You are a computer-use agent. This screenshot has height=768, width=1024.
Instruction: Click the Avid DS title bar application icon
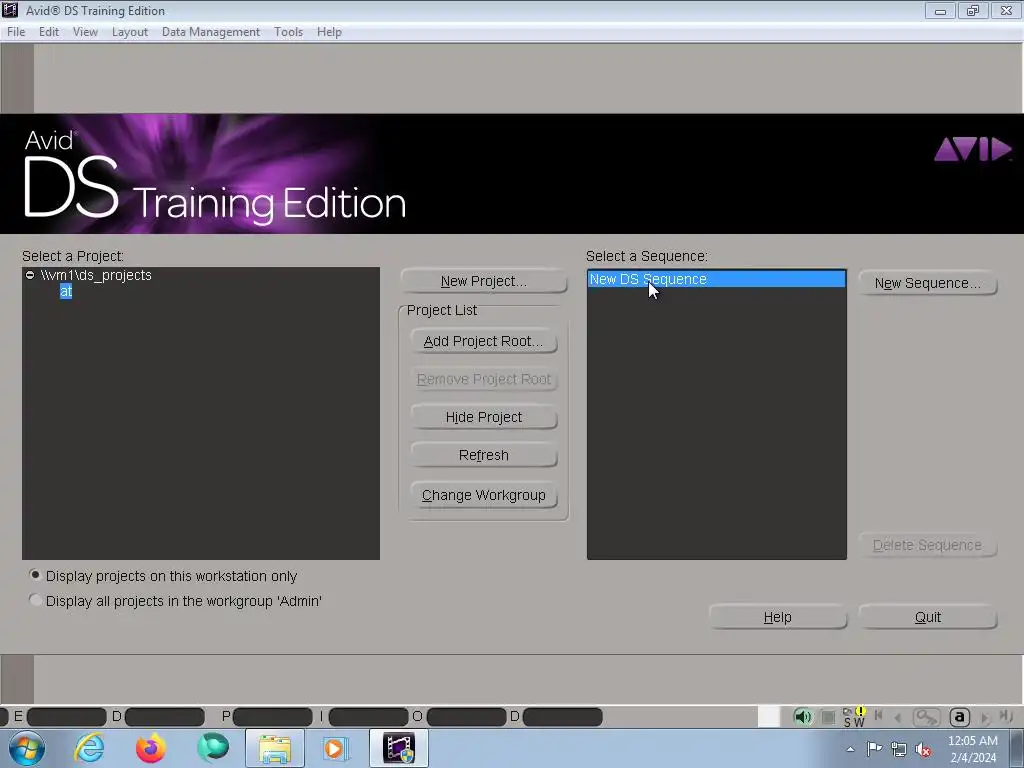[10, 10]
